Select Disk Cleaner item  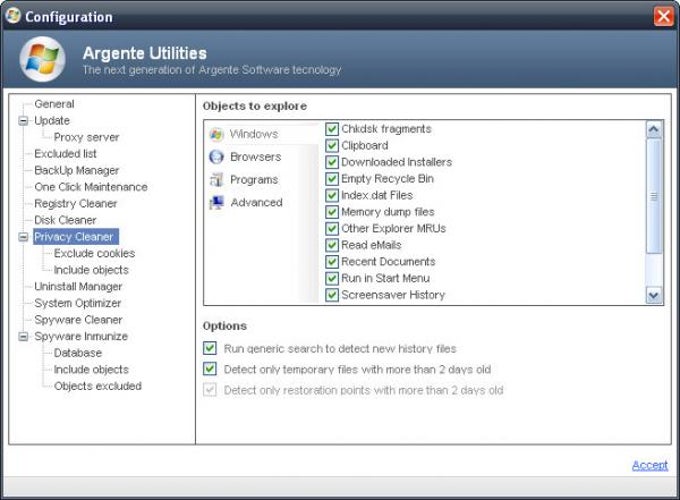tap(65, 220)
